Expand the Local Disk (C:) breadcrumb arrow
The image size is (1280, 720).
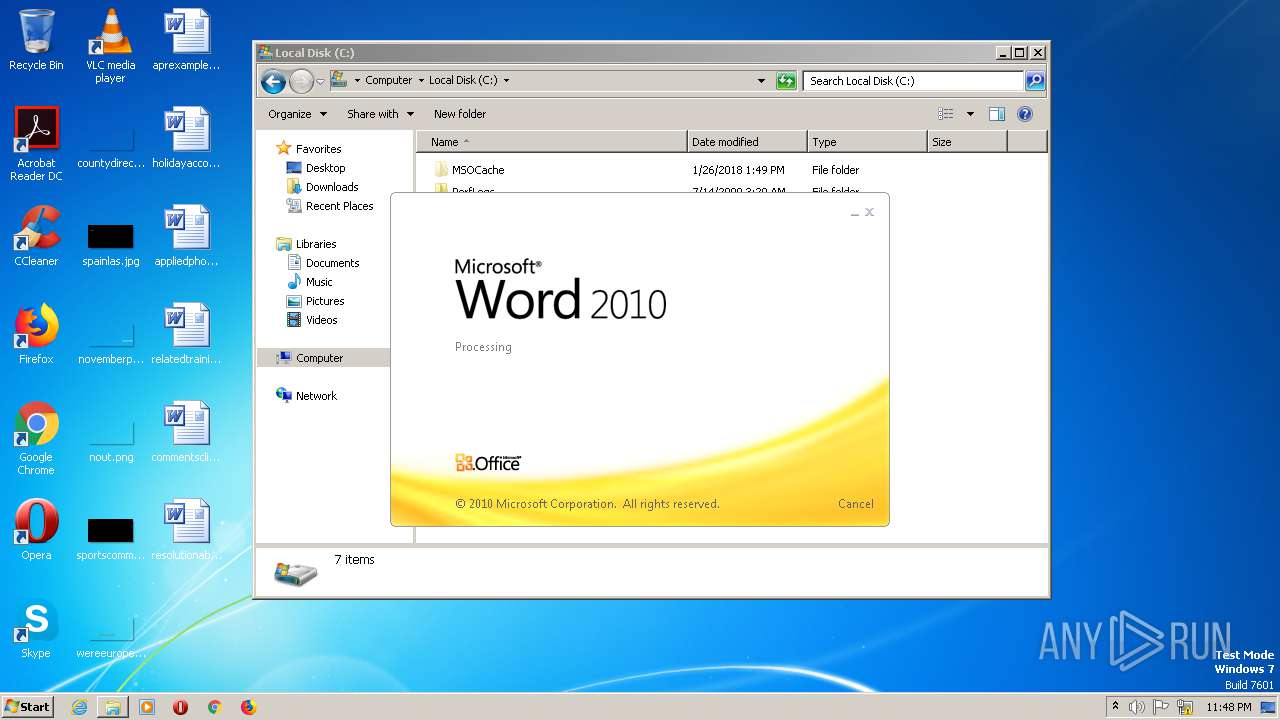tap(506, 80)
